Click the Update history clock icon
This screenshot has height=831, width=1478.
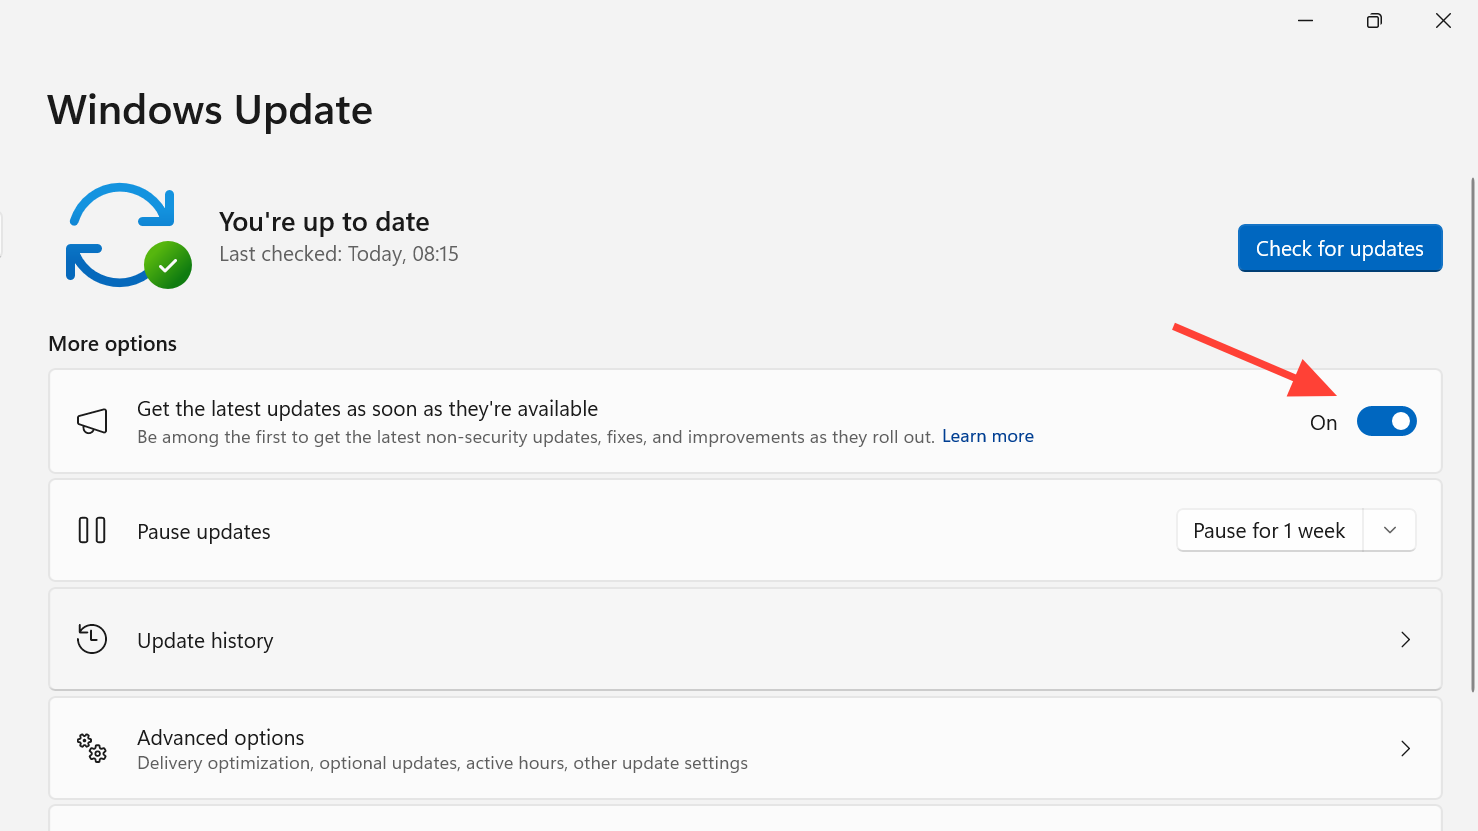[92, 639]
